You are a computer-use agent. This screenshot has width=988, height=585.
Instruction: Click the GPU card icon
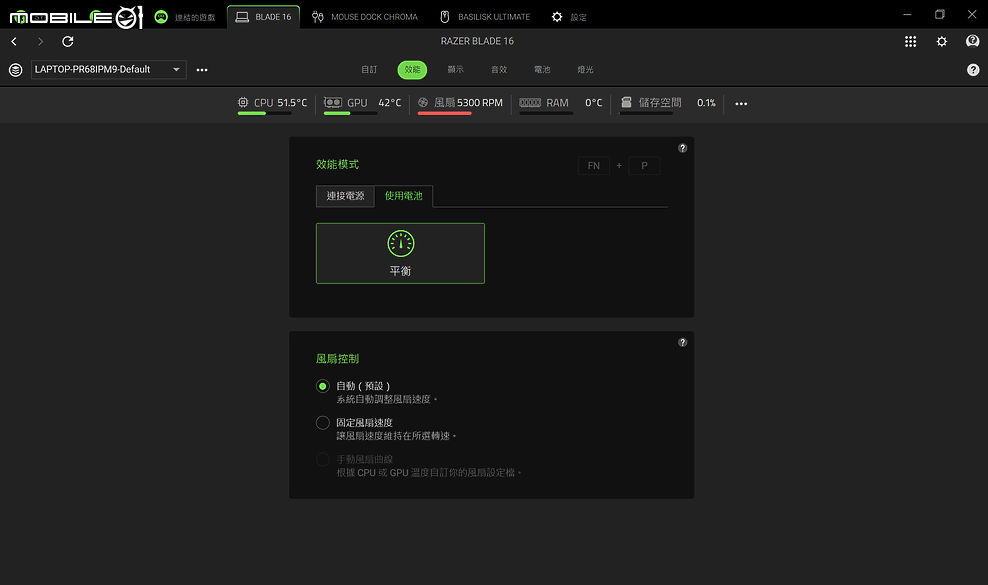333,102
